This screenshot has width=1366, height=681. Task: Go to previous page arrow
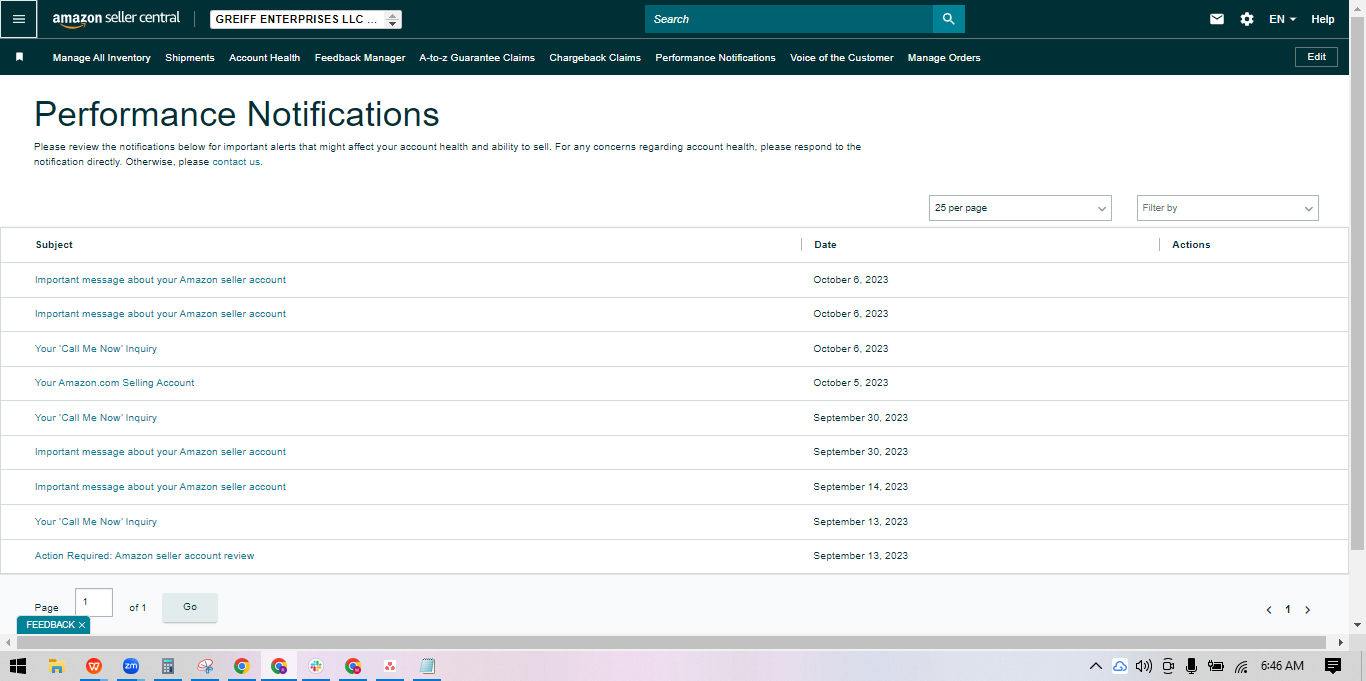(1269, 610)
